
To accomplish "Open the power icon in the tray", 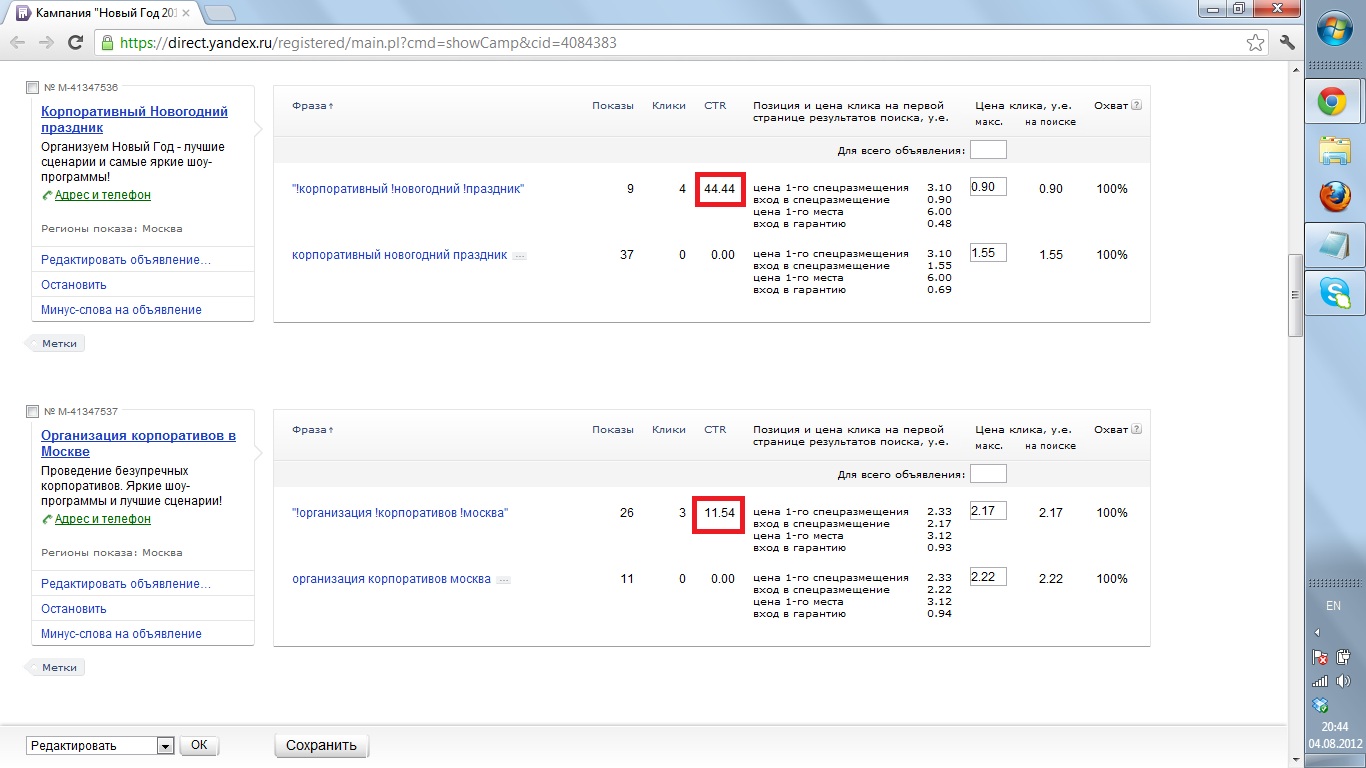I will 1343,658.
